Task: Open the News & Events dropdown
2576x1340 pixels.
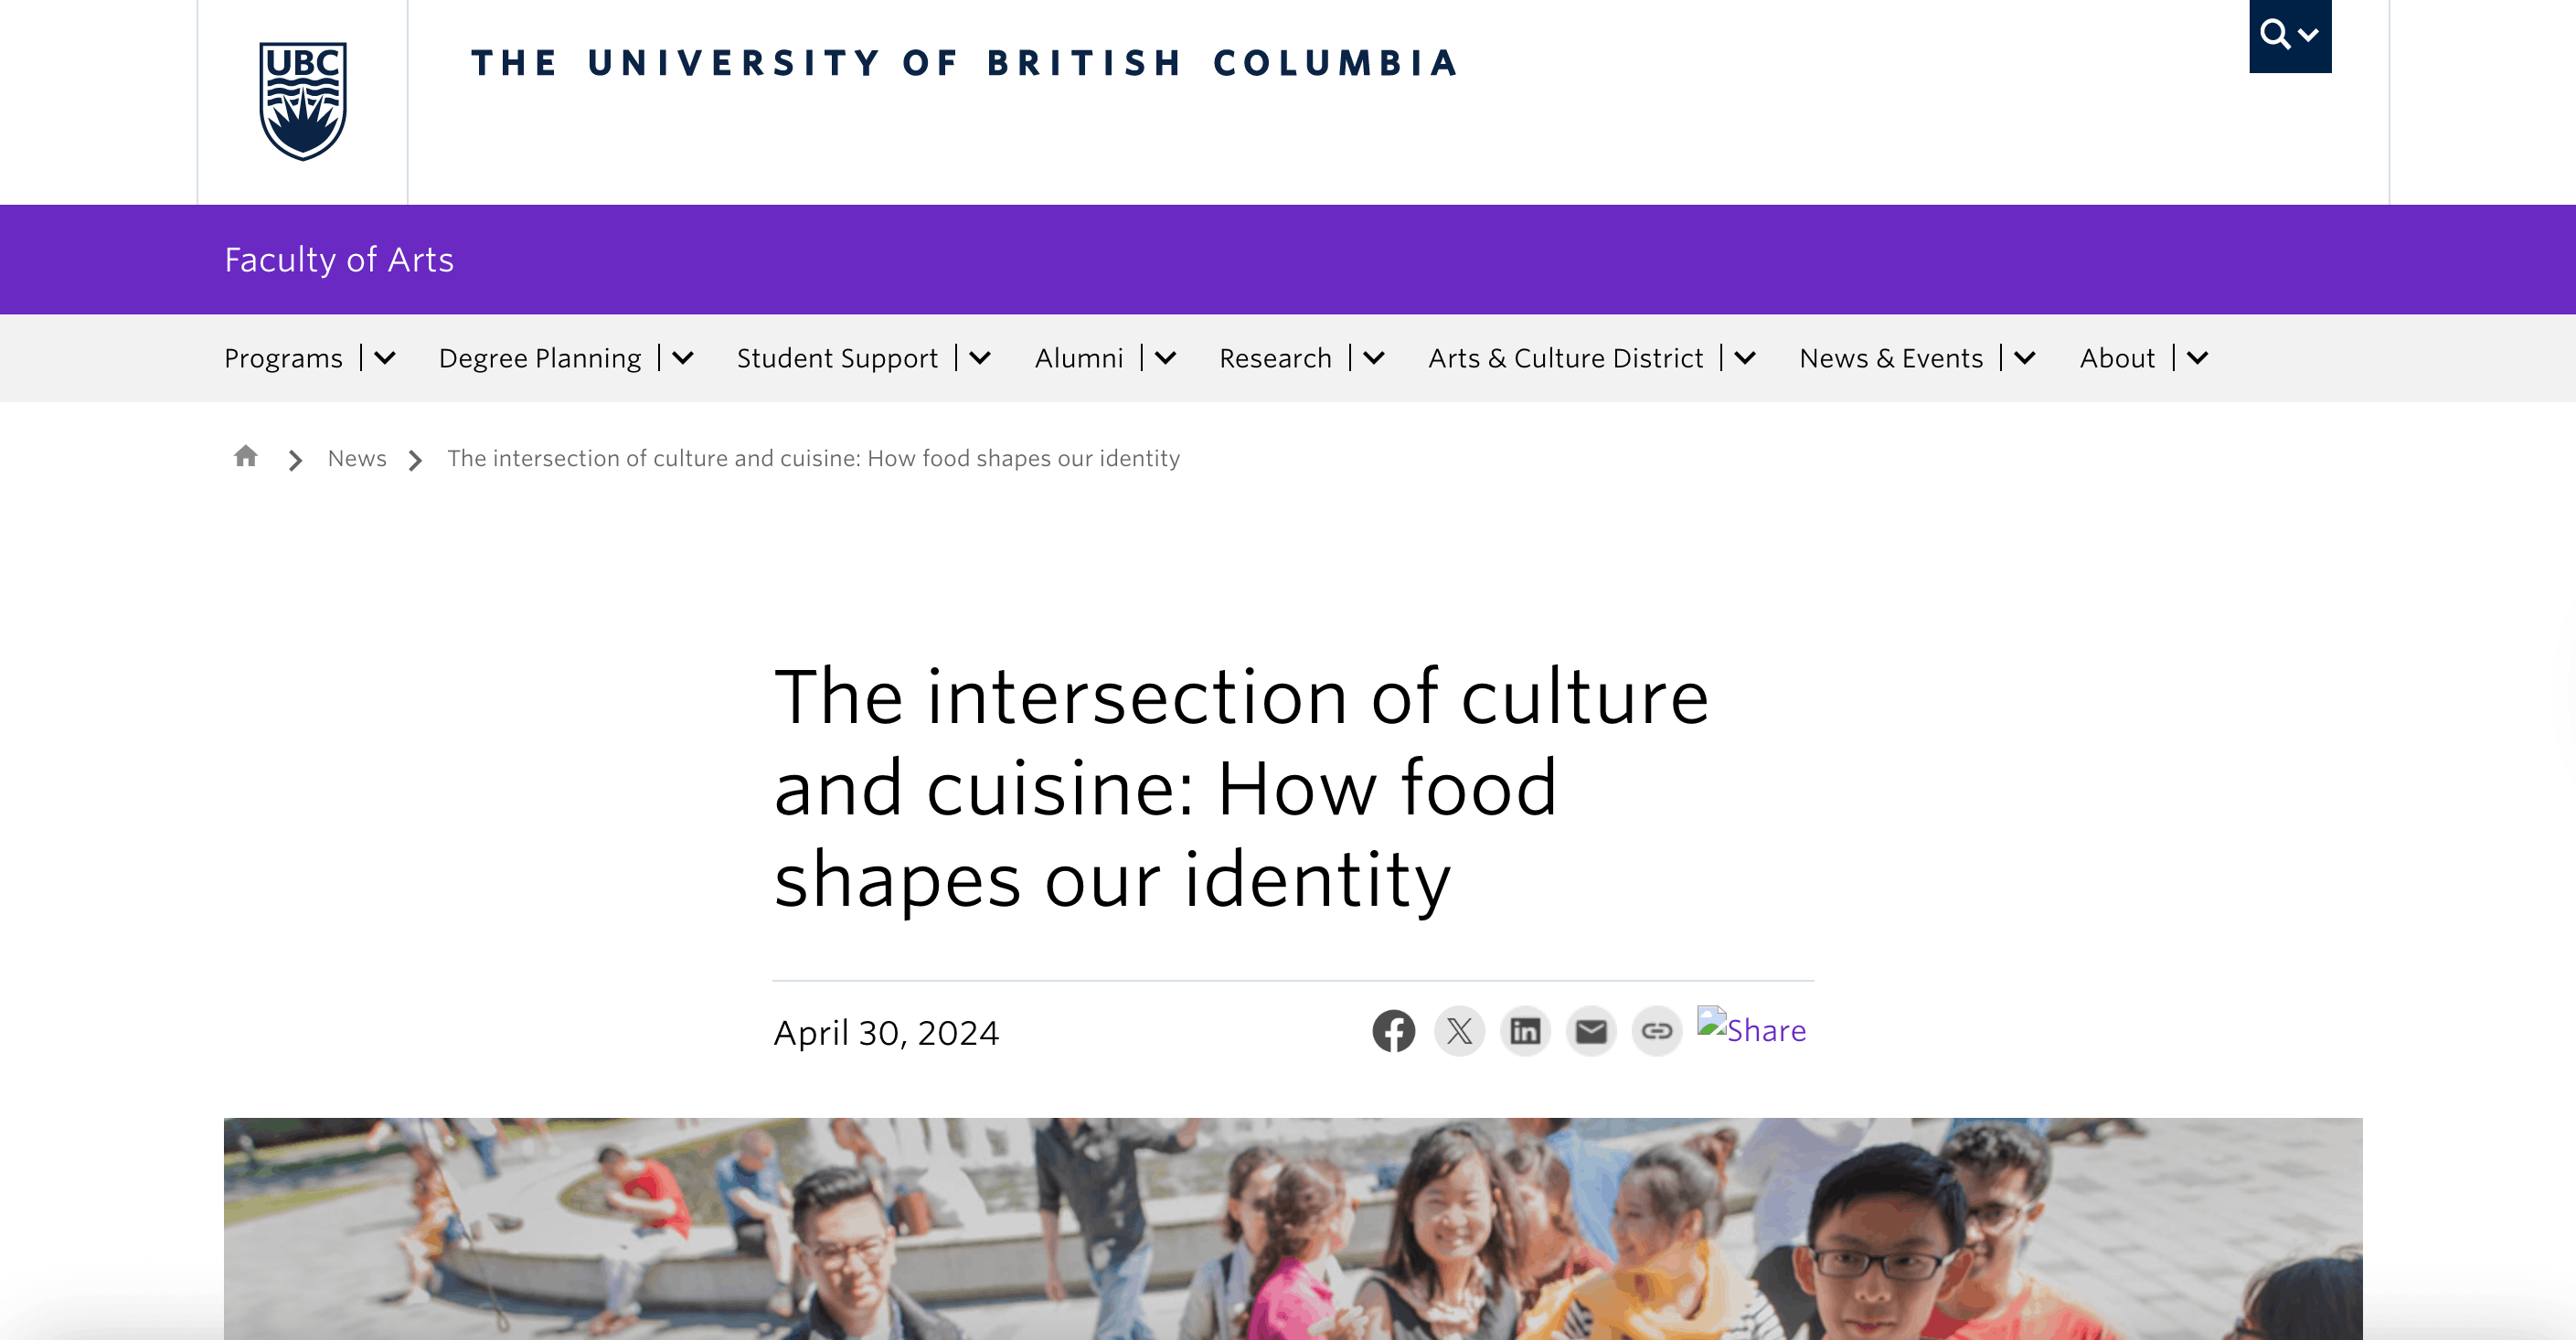Action: point(1891,358)
